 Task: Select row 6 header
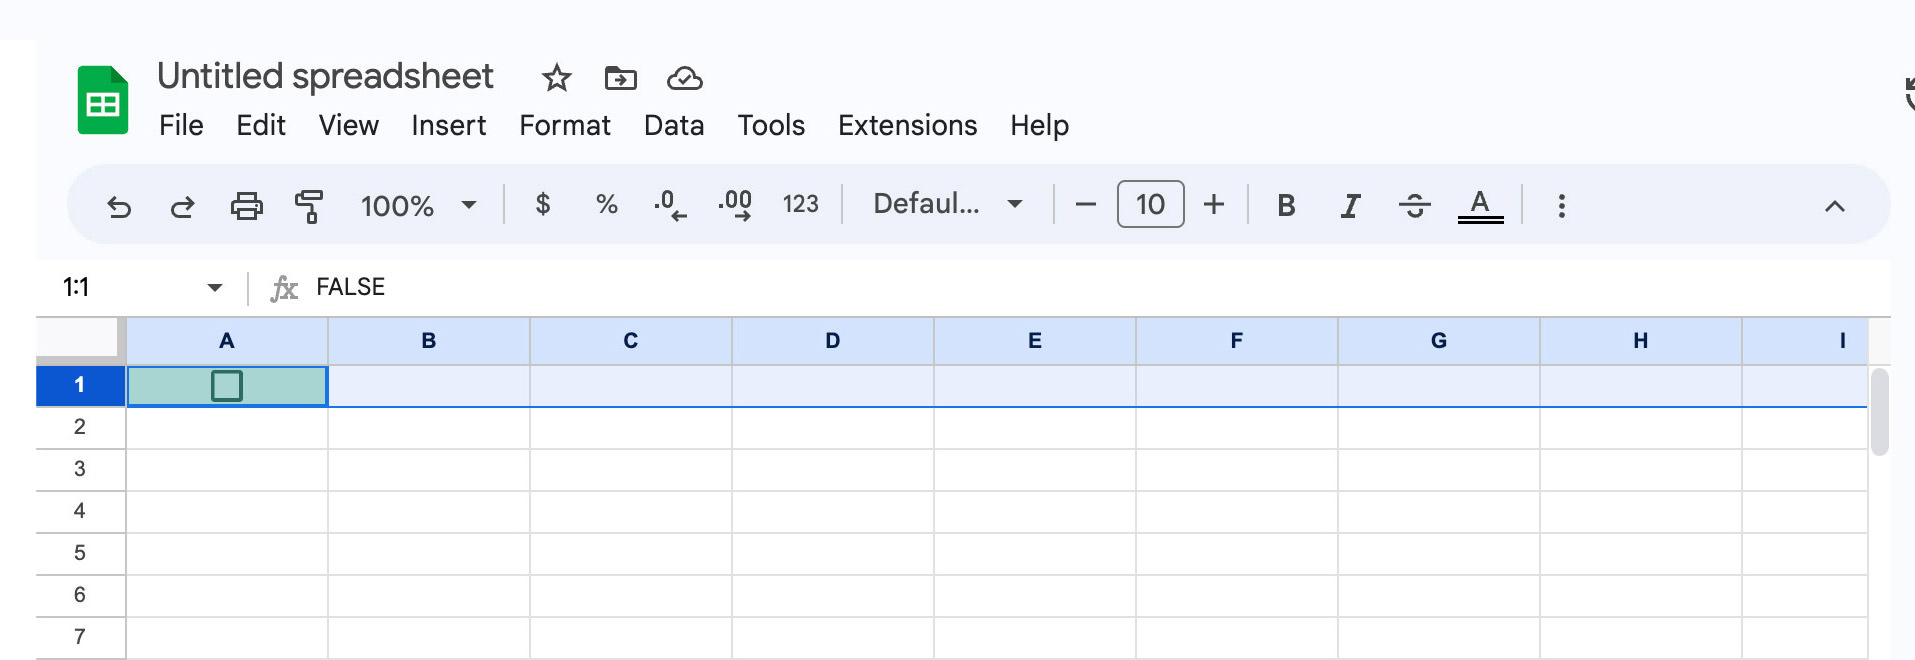tap(80, 595)
